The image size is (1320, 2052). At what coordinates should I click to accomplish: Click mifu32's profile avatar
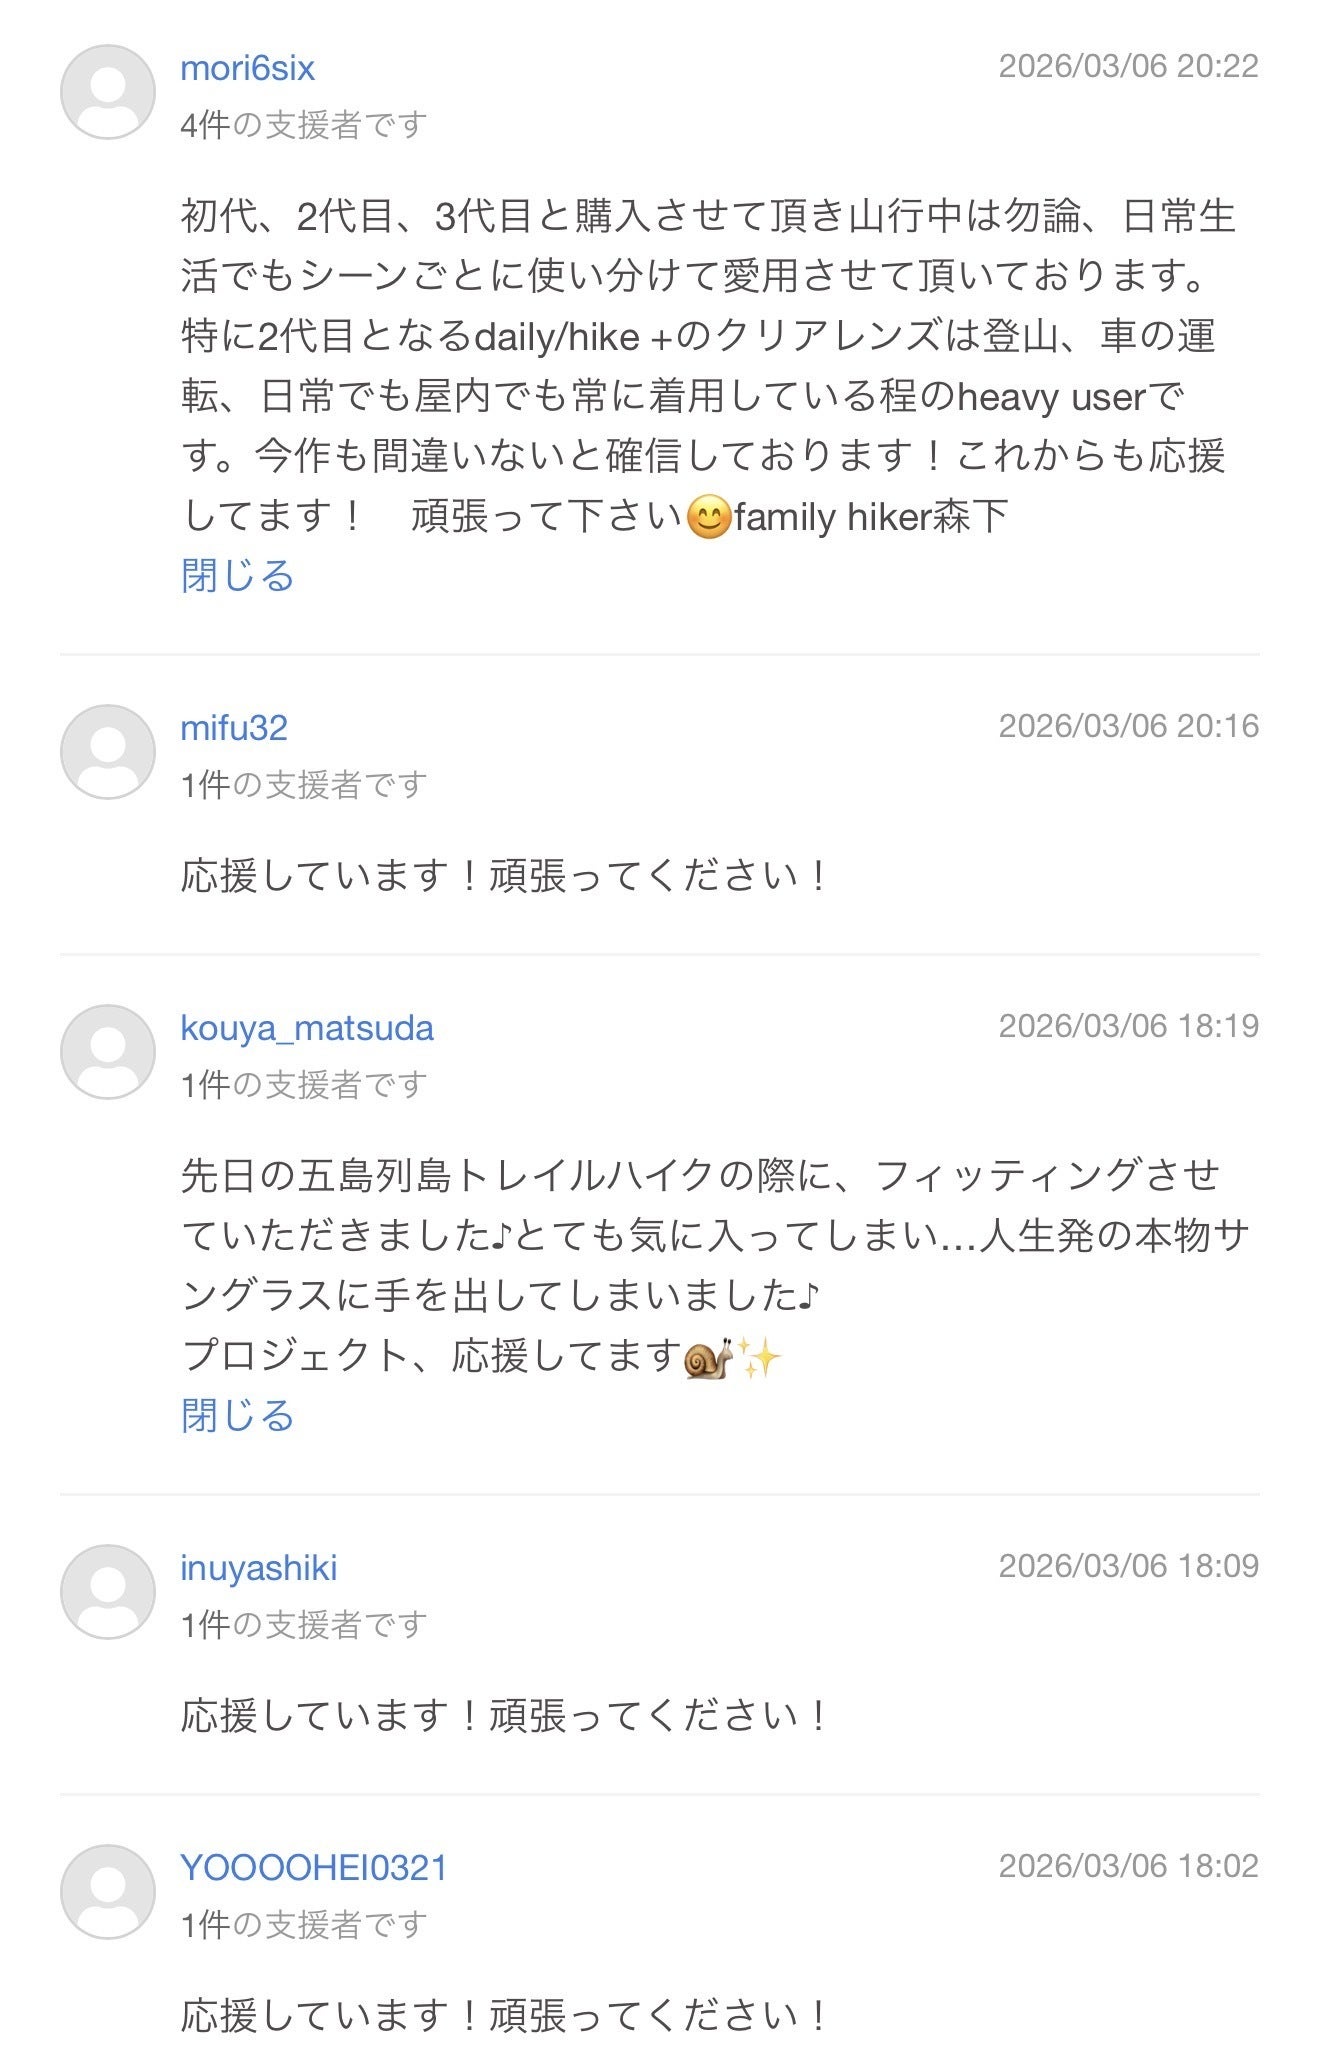click(x=108, y=752)
